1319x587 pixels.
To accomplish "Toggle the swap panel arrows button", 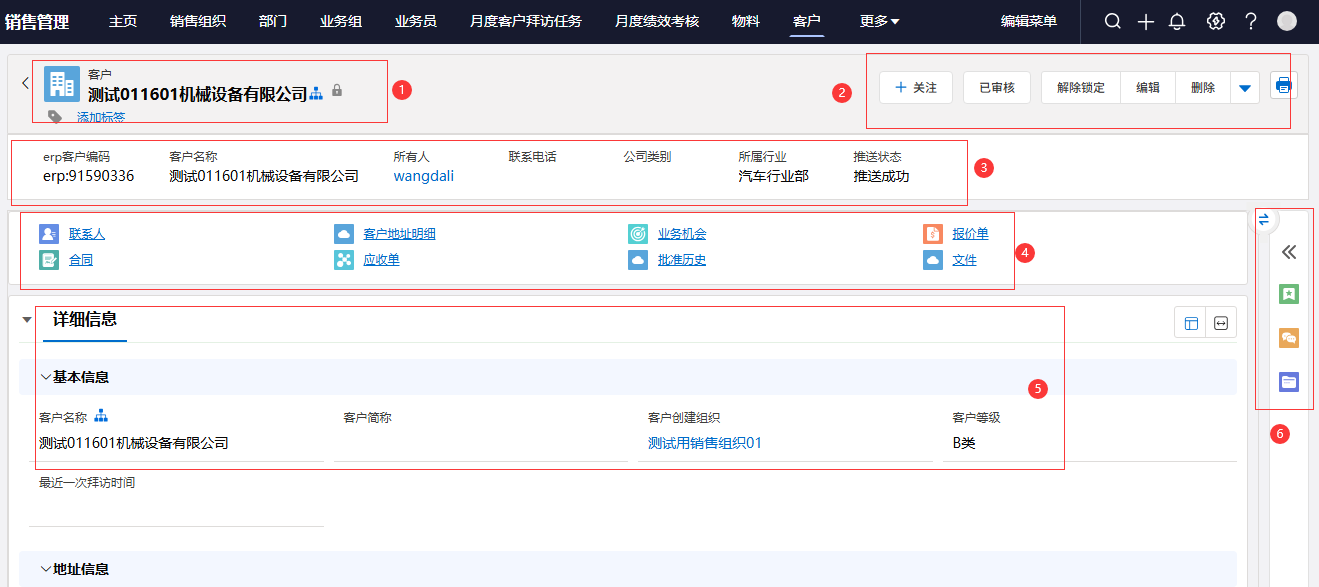I will 1263,219.
